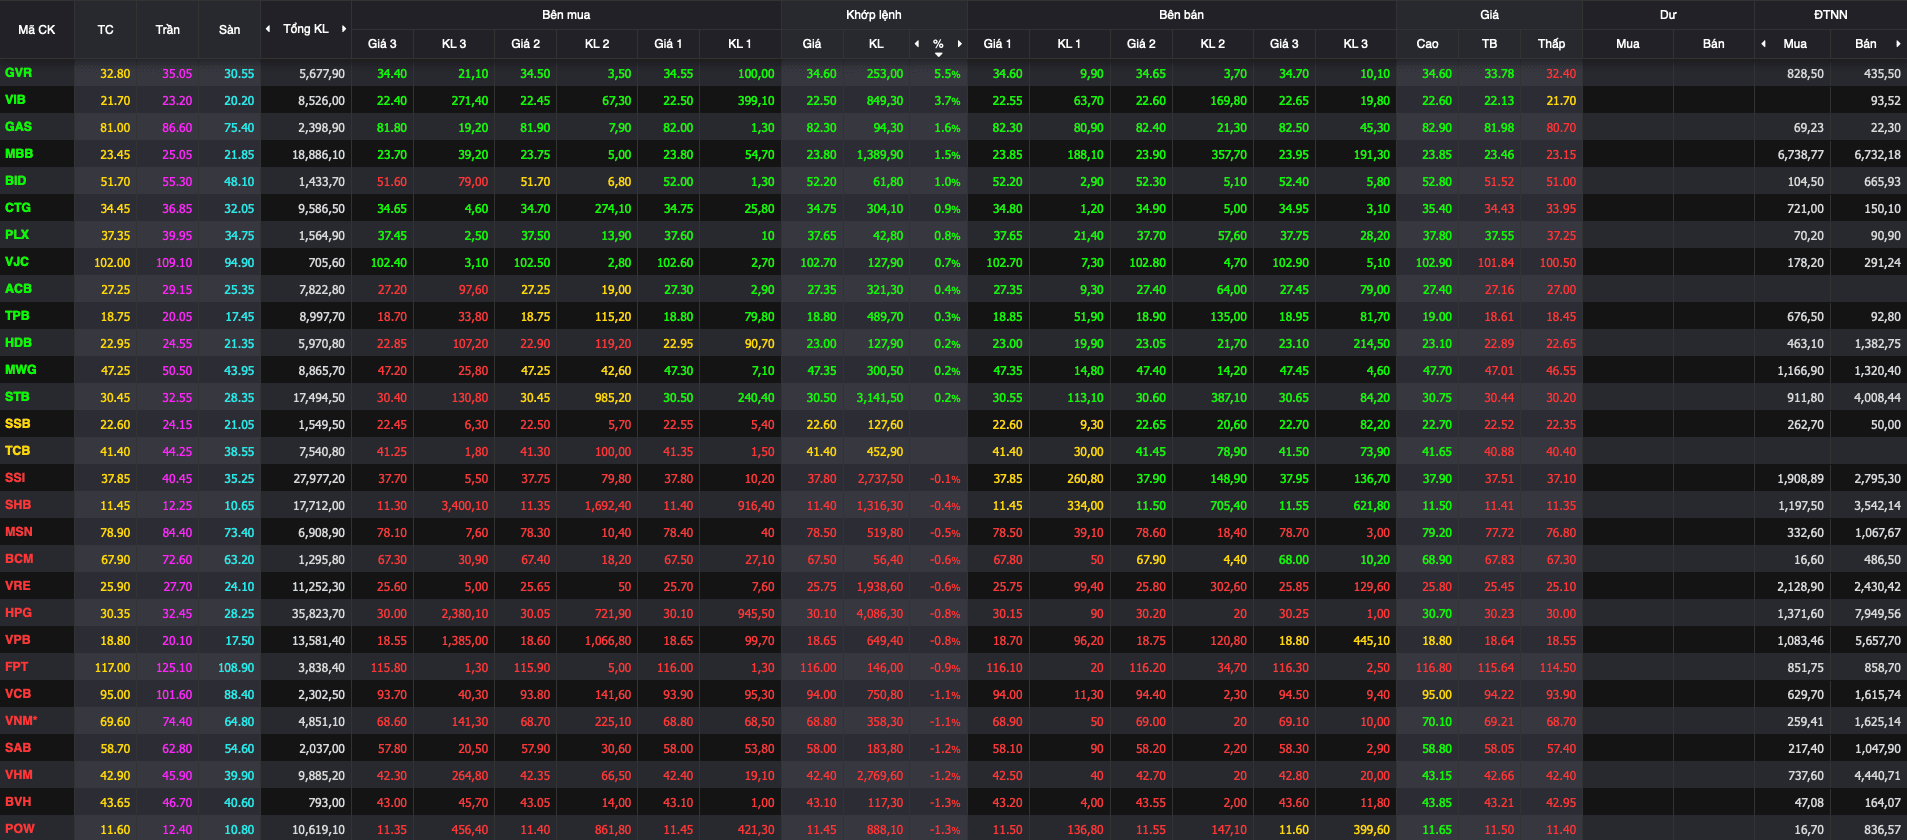
Task: Click VJC reference price 102.00
Action: click(112, 263)
